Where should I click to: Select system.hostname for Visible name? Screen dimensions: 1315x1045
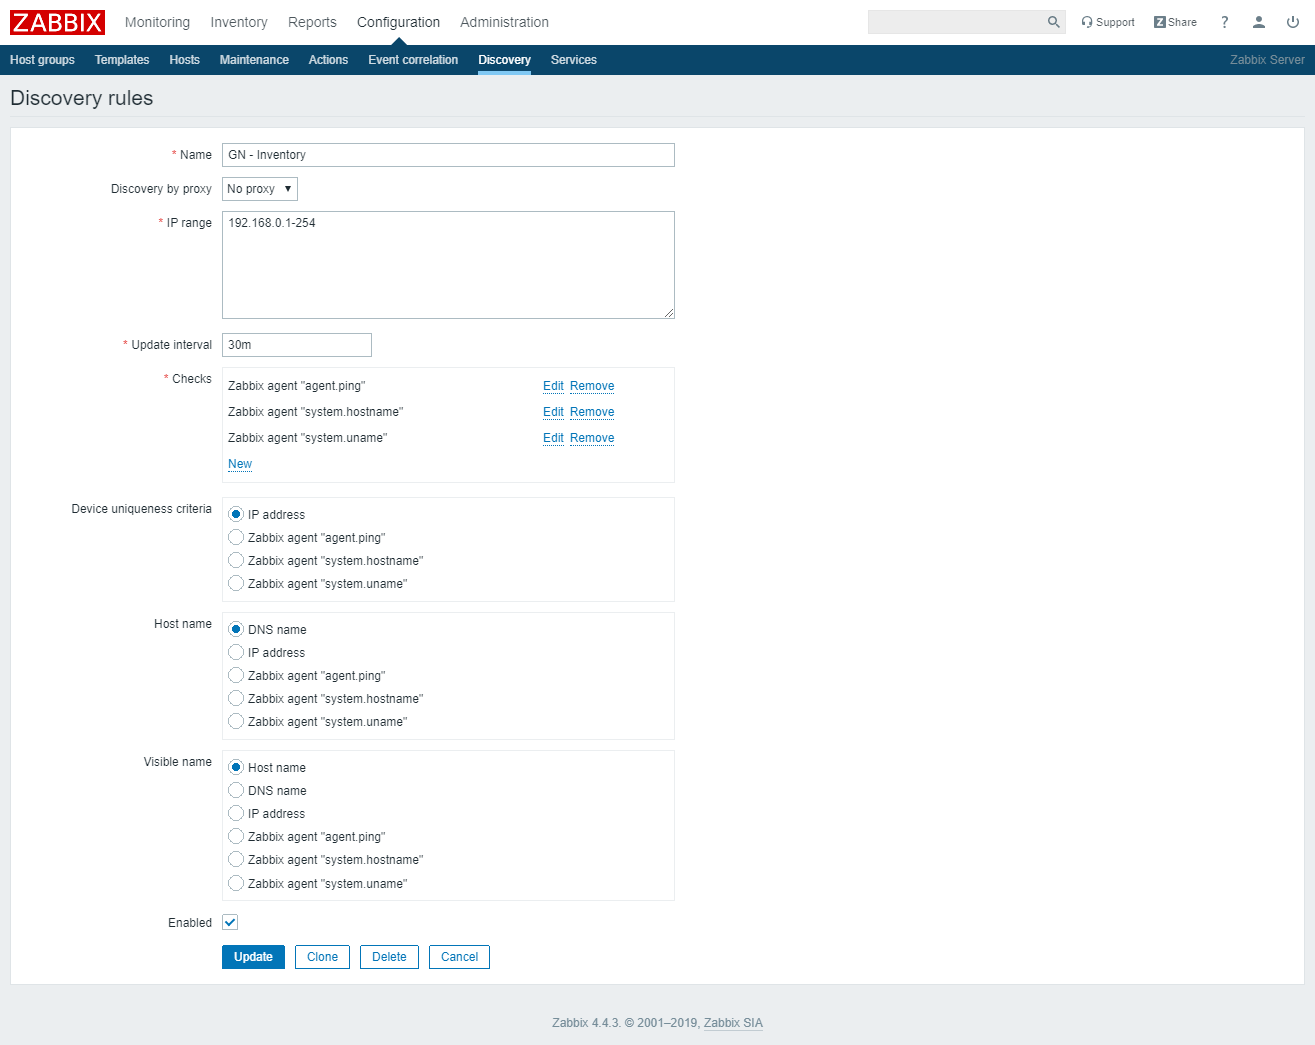point(236,859)
